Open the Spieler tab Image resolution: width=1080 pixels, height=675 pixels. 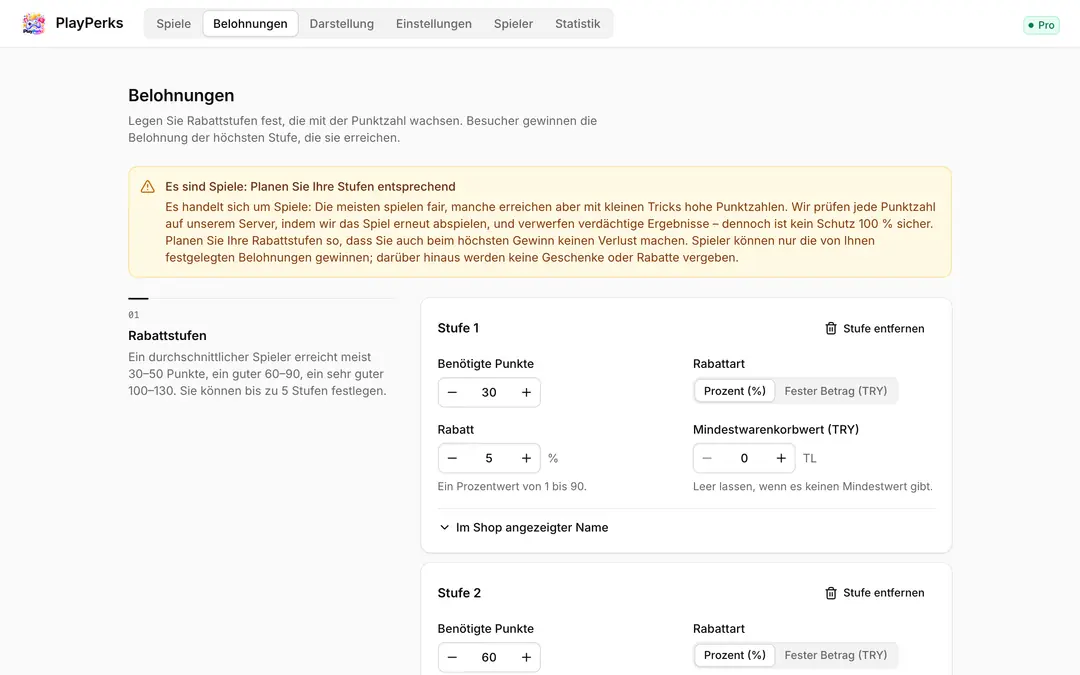point(513,23)
